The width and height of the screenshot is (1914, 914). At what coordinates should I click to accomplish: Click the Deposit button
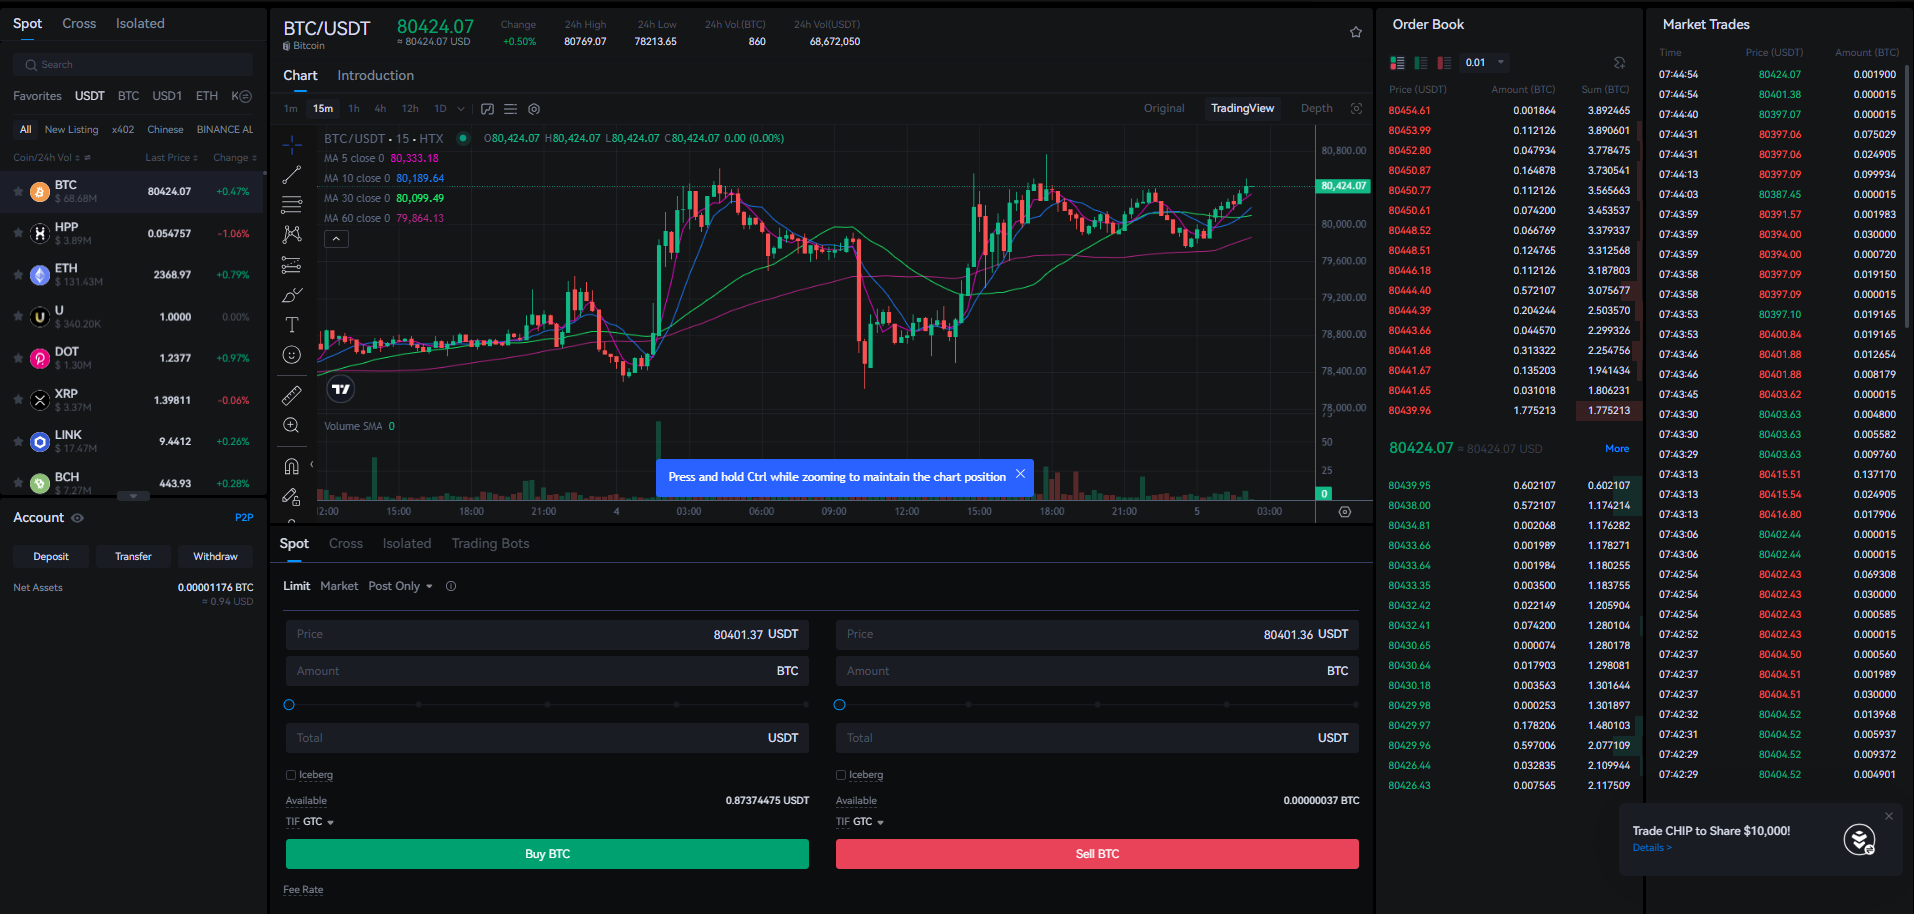(51, 557)
